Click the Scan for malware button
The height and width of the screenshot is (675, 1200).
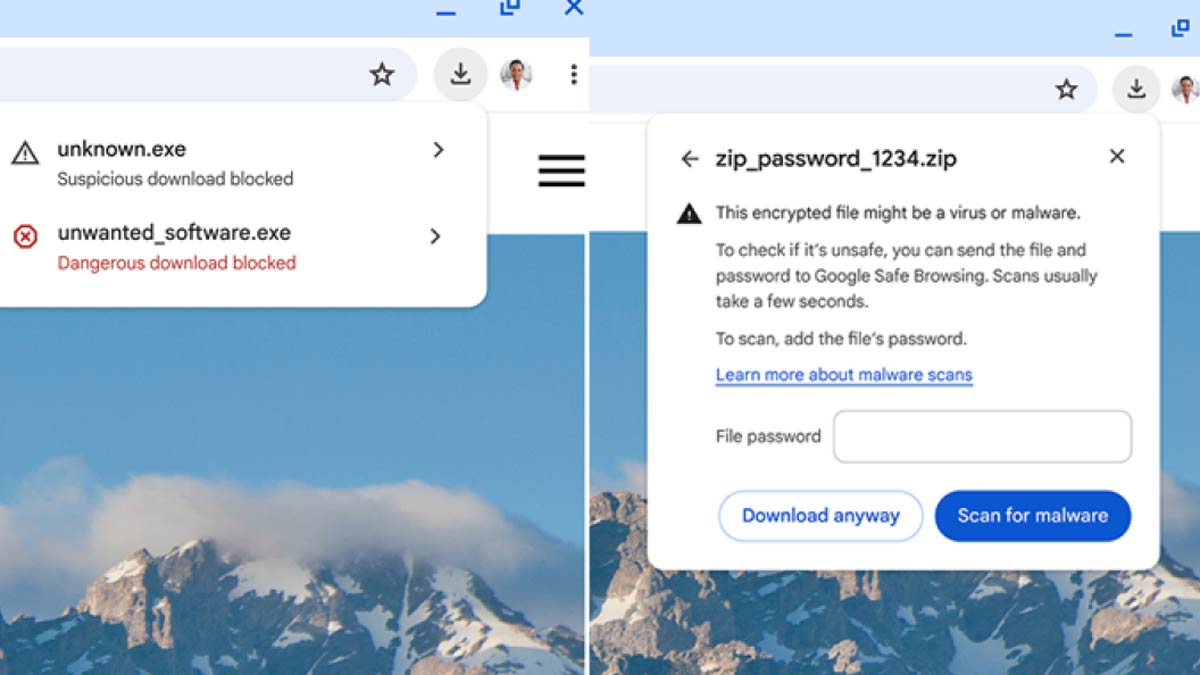point(1033,516)
